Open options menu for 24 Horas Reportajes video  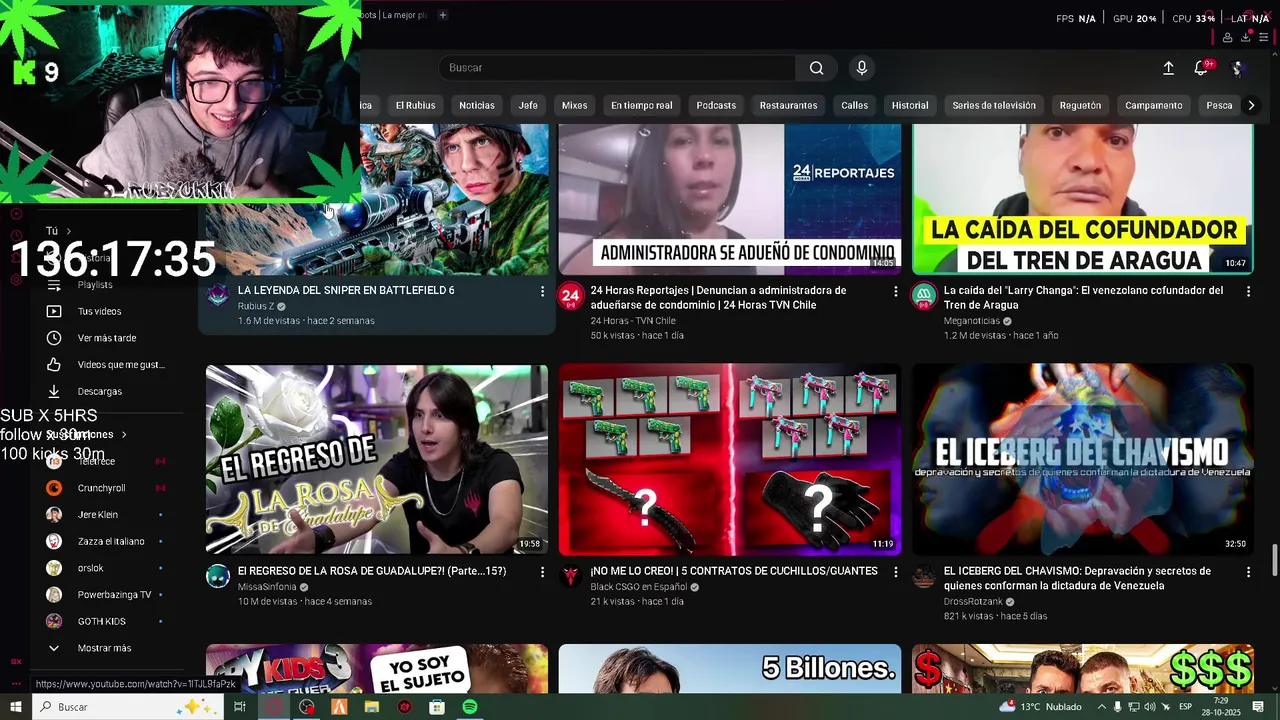pos(895,291)
